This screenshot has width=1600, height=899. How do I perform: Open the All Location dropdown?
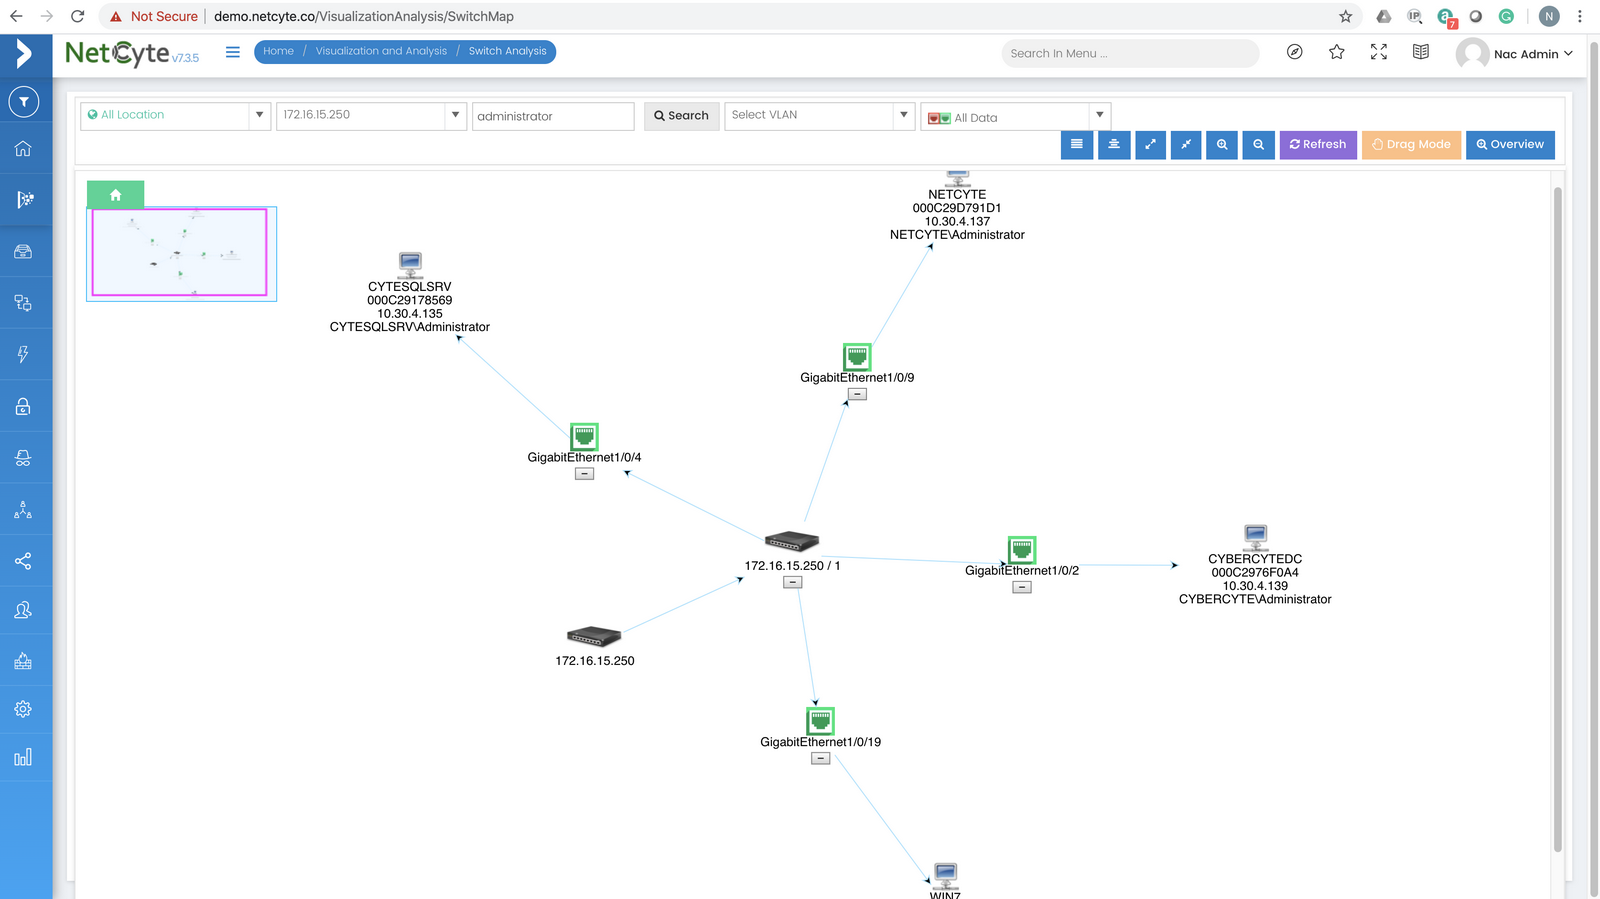175,116
